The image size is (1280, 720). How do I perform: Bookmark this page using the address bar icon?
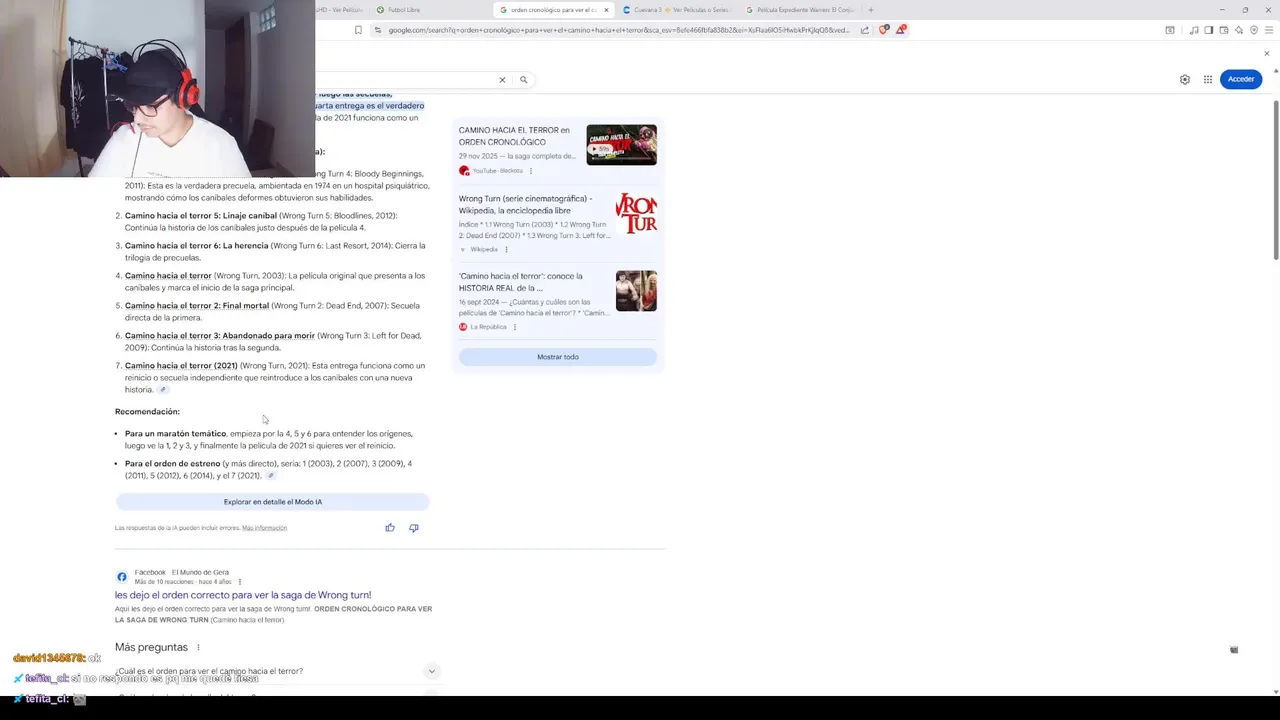(x=358, y=30)
